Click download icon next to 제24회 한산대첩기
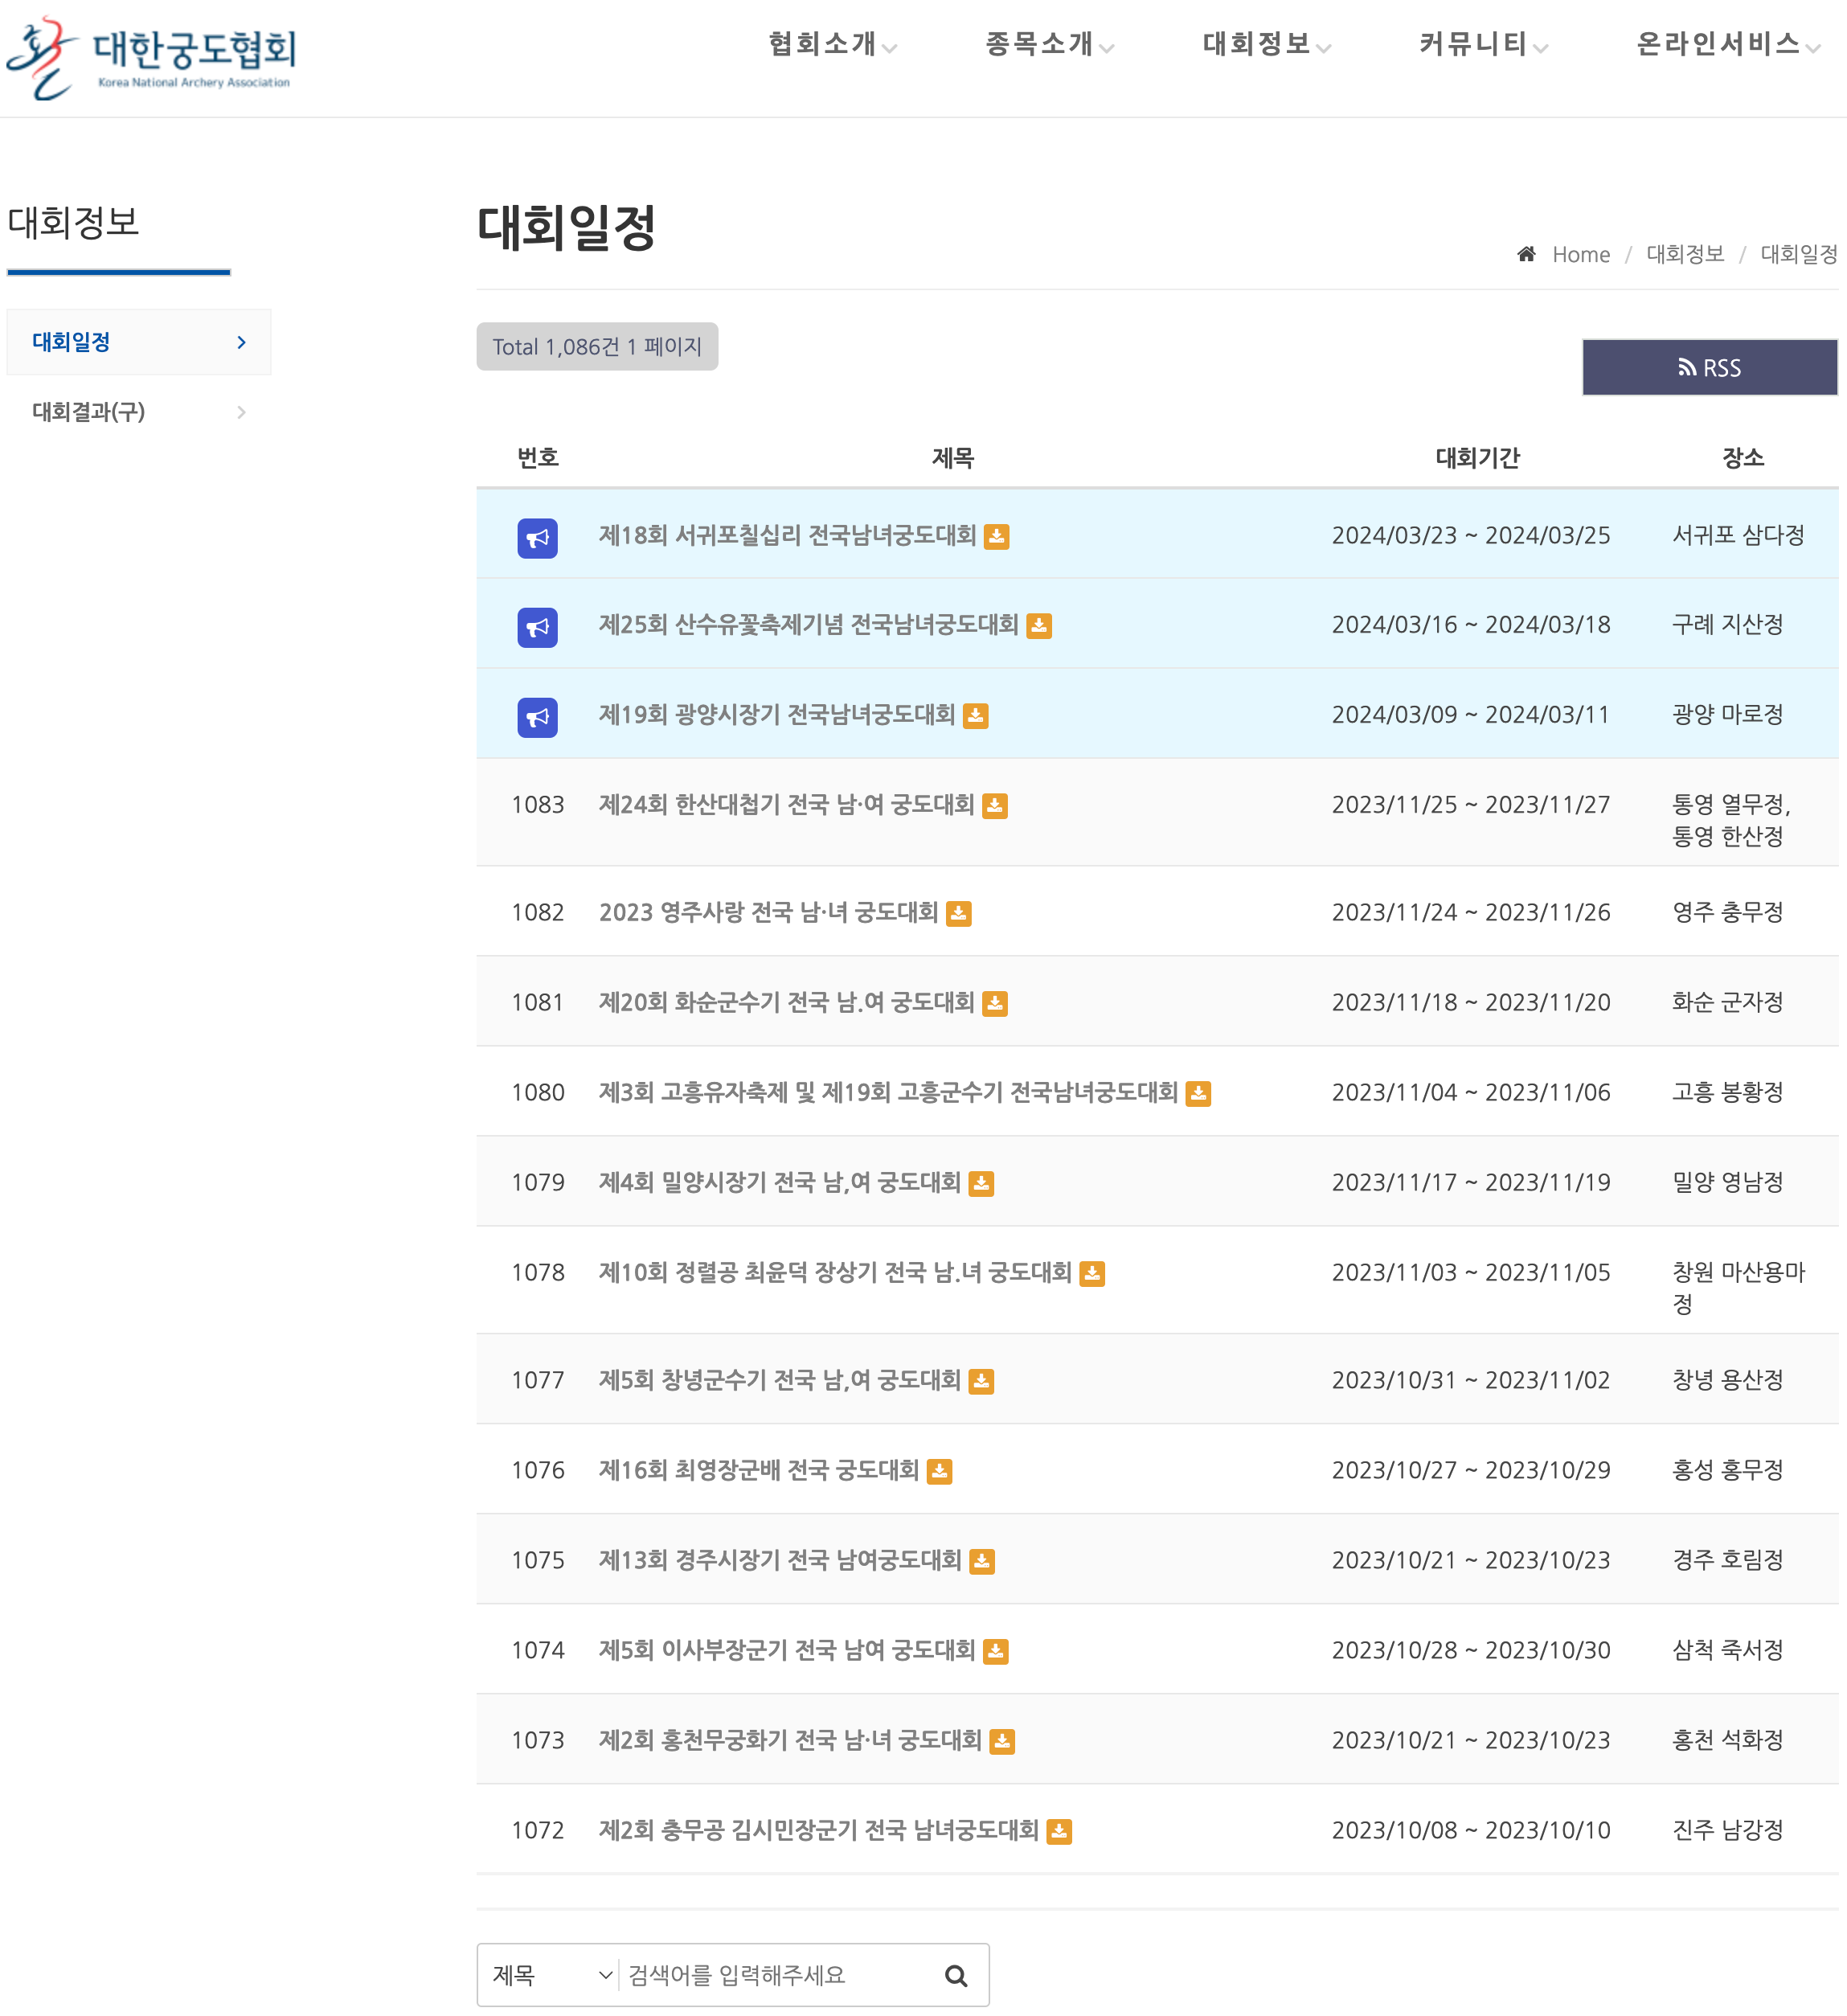1847x2016 pixels. pyautogui.click(x=994, y=806)
